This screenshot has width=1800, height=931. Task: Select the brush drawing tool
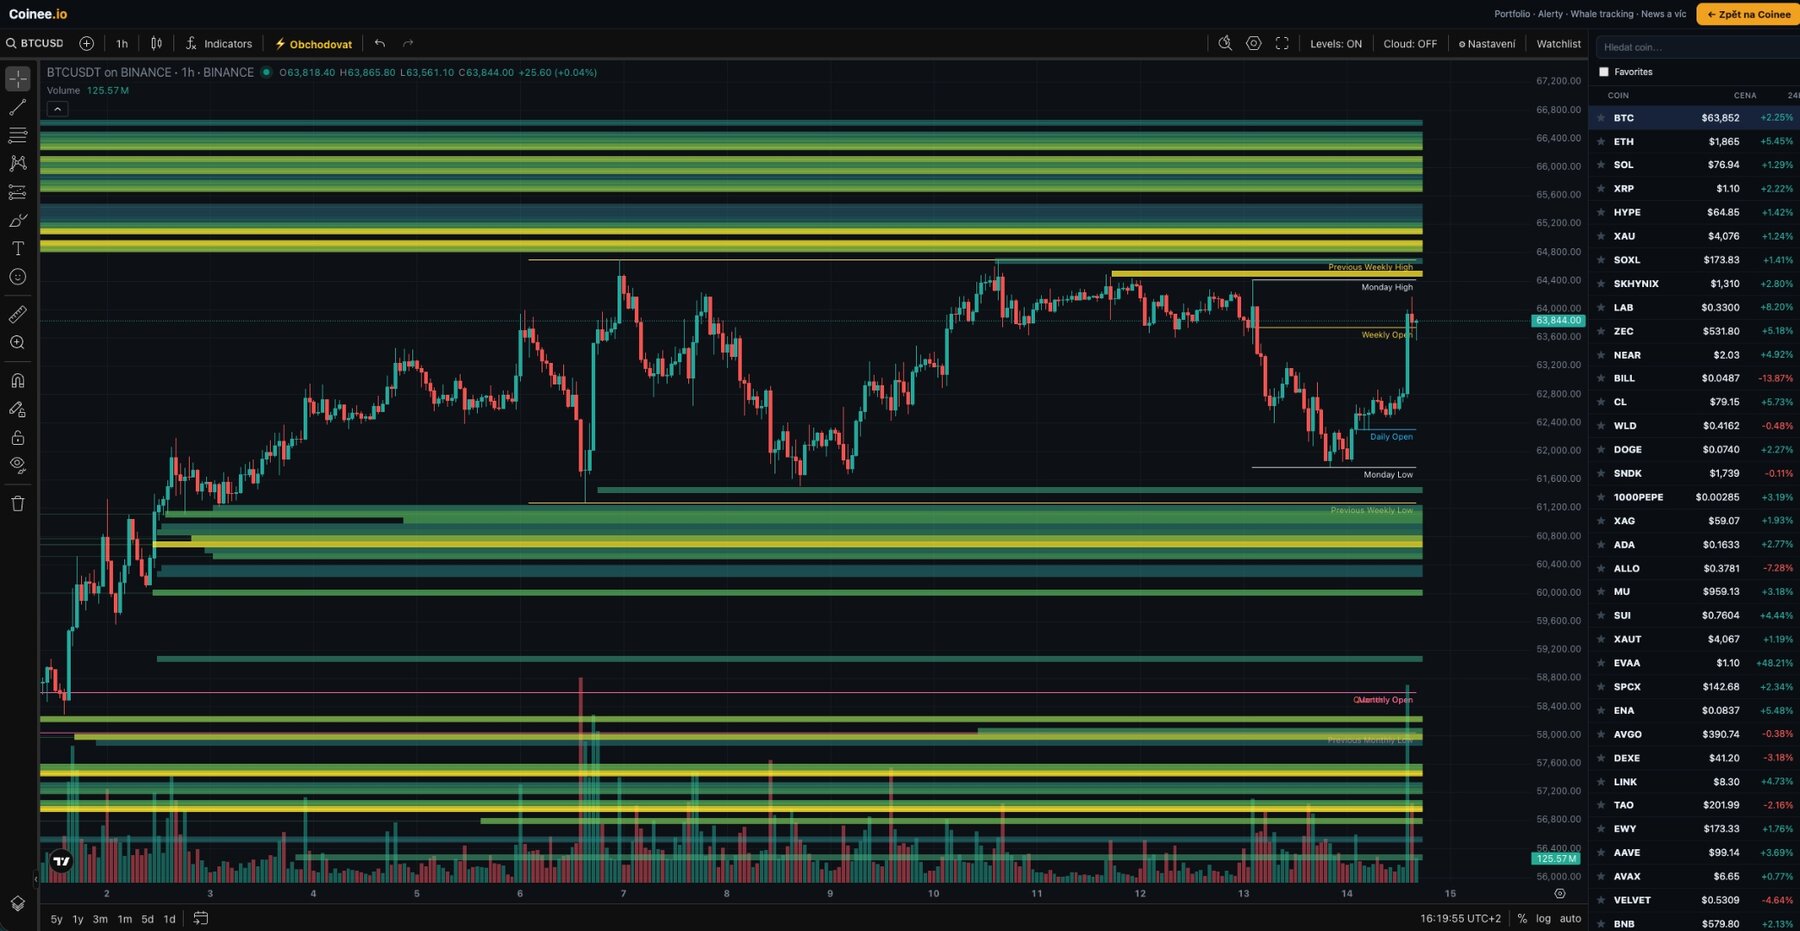18,220
